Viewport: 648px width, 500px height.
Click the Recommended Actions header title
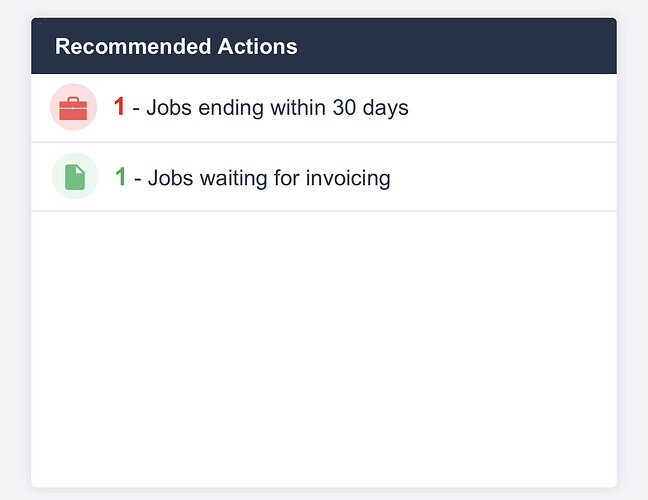(176, 46)
